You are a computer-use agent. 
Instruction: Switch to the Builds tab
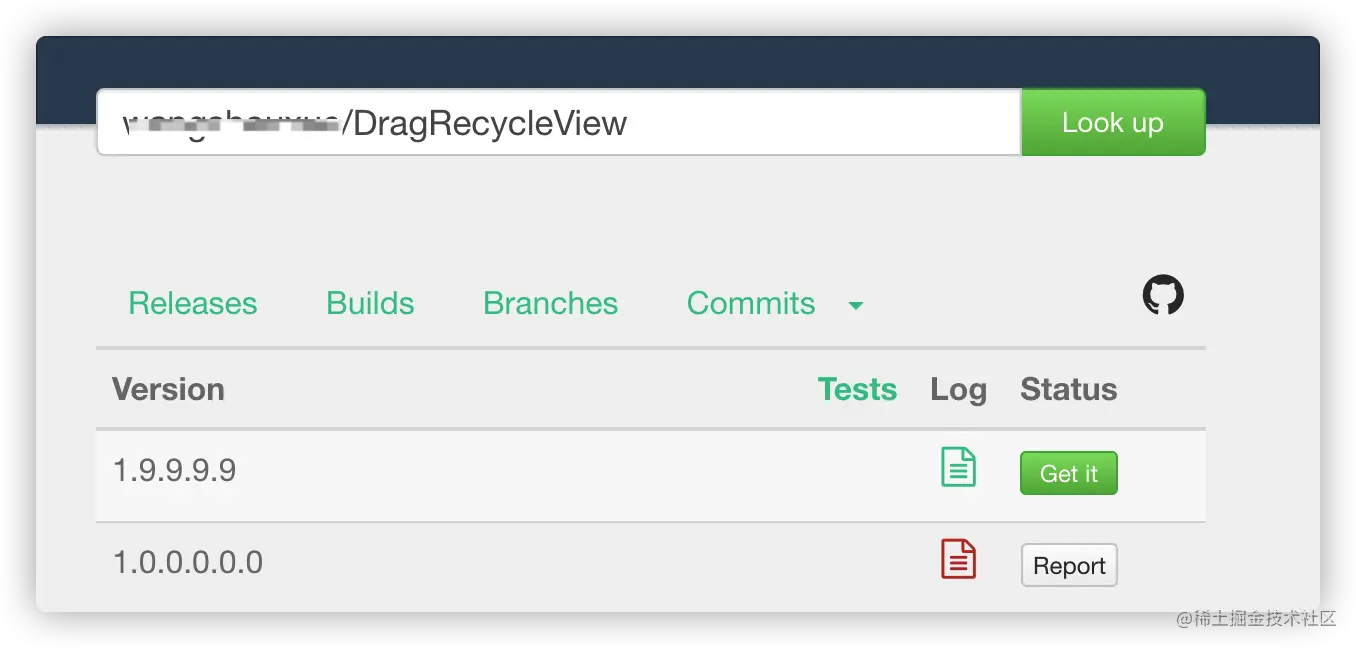pos(370,303)
